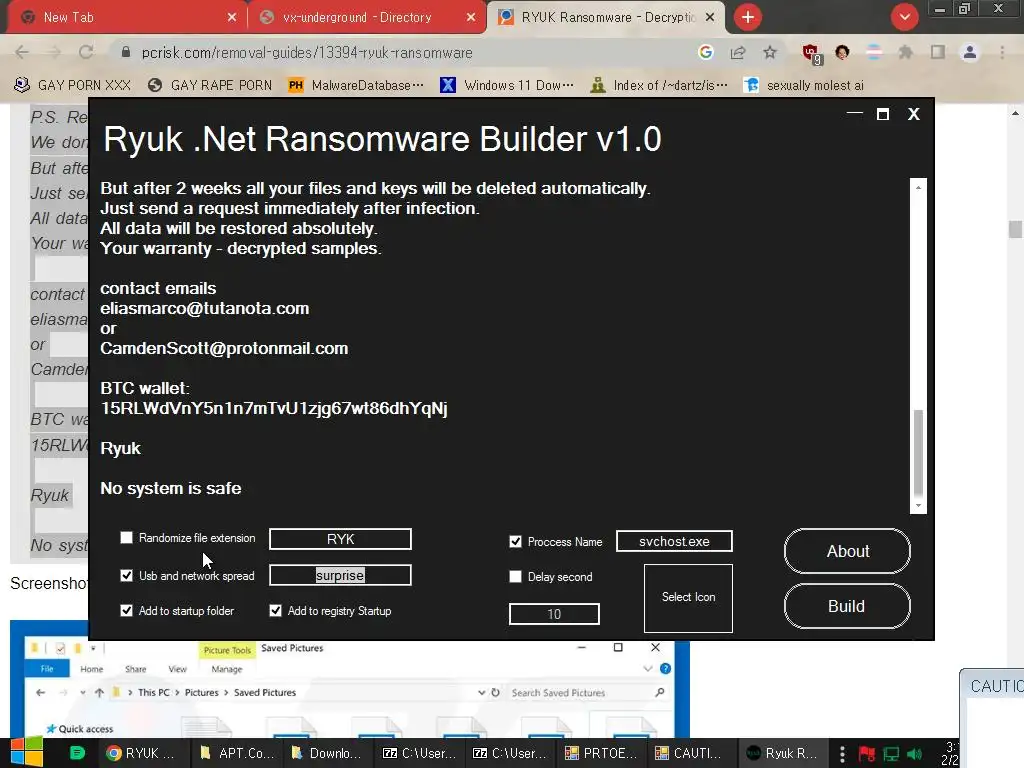The width and height of the screenshot is (1024, 768).
Task: Toggle Randomize file extension checkbox
Action: click(x=127, y=537)
